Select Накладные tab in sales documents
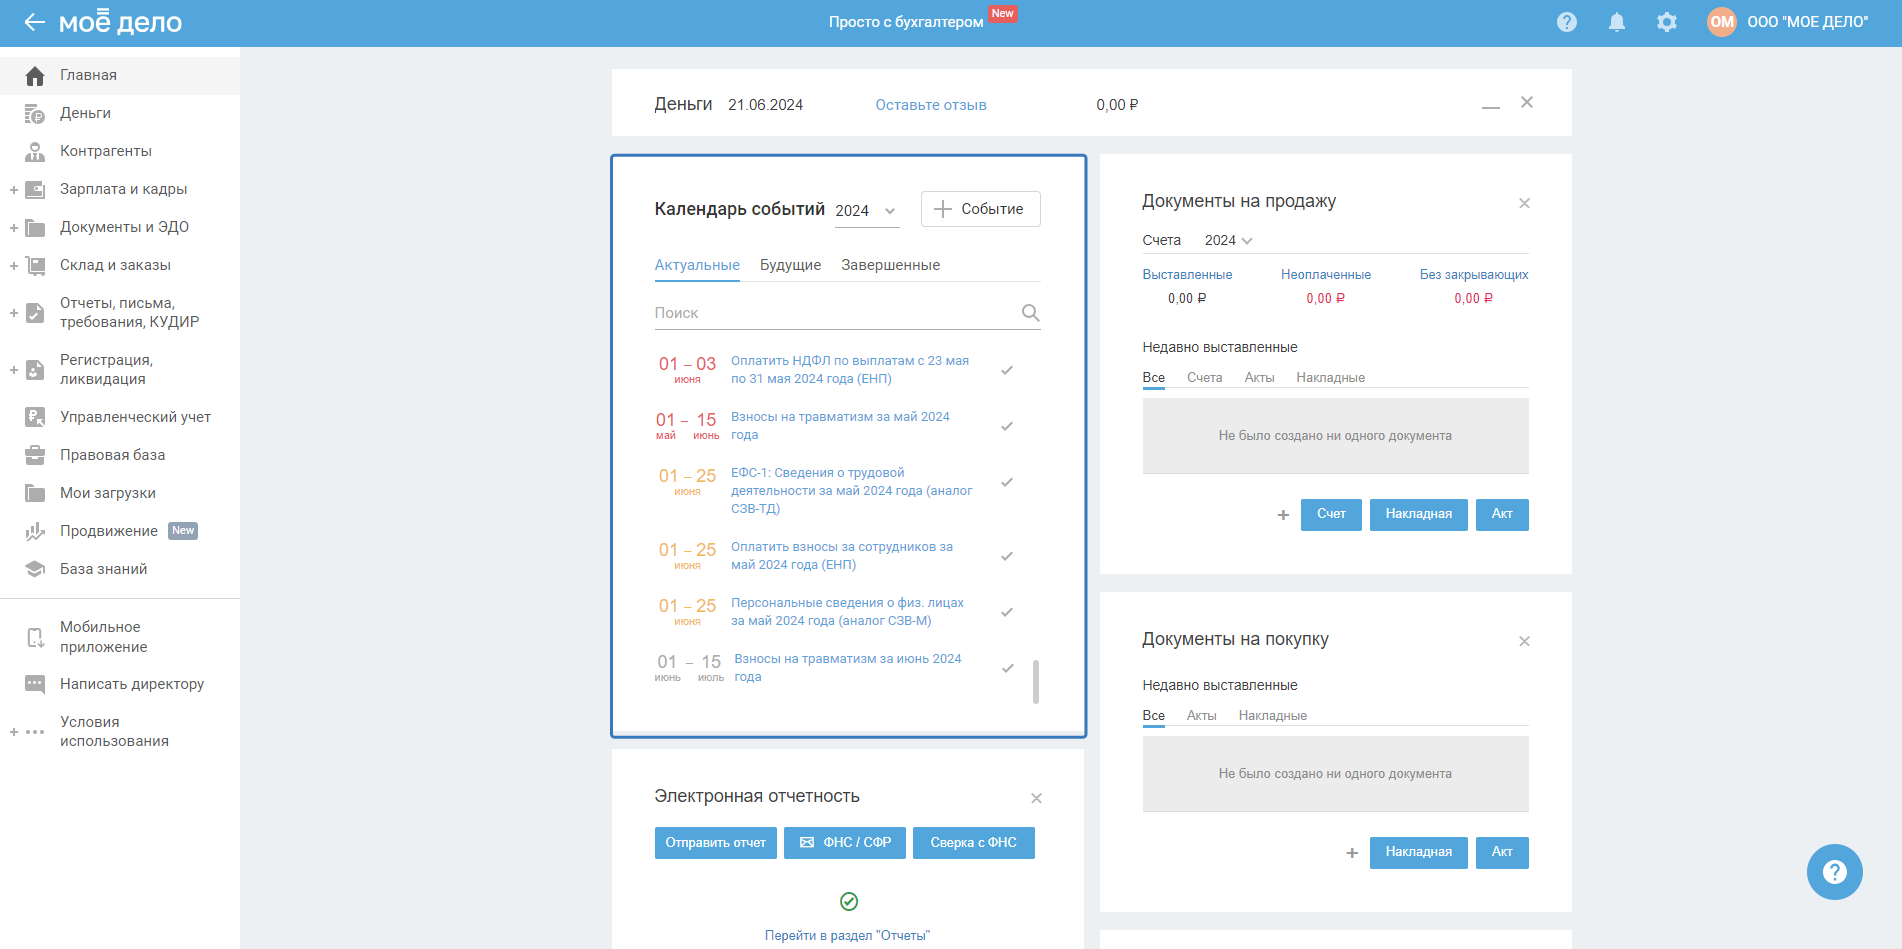This screenshot has width=1902, height=949. (1330, 378)
